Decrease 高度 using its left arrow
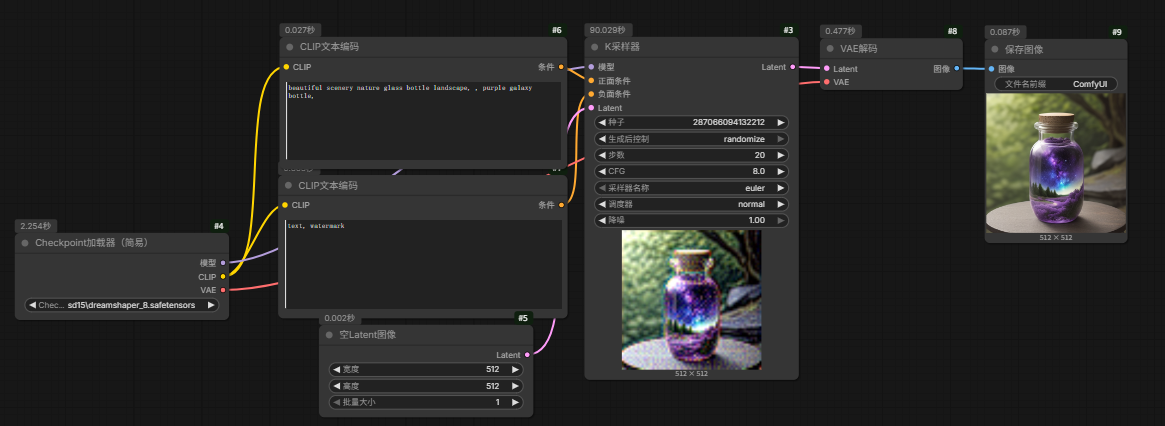Image resolution: width=1165 pixels, height=426 pixels. click(337, 386)
